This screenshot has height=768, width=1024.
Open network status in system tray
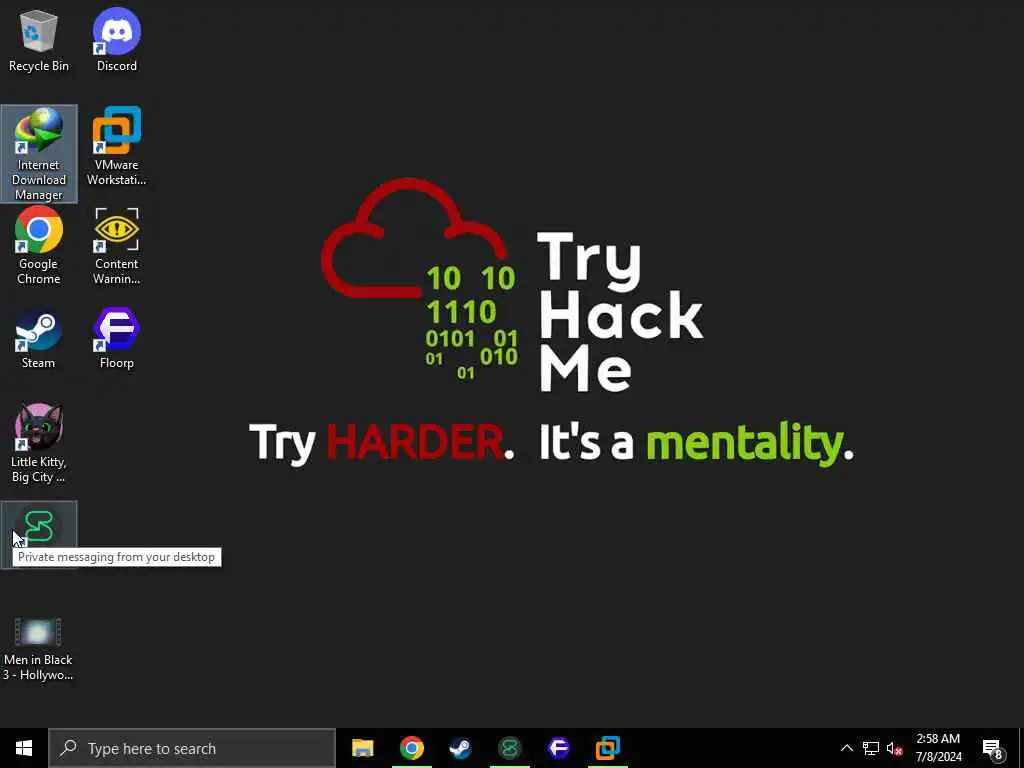tap(871, 748)
